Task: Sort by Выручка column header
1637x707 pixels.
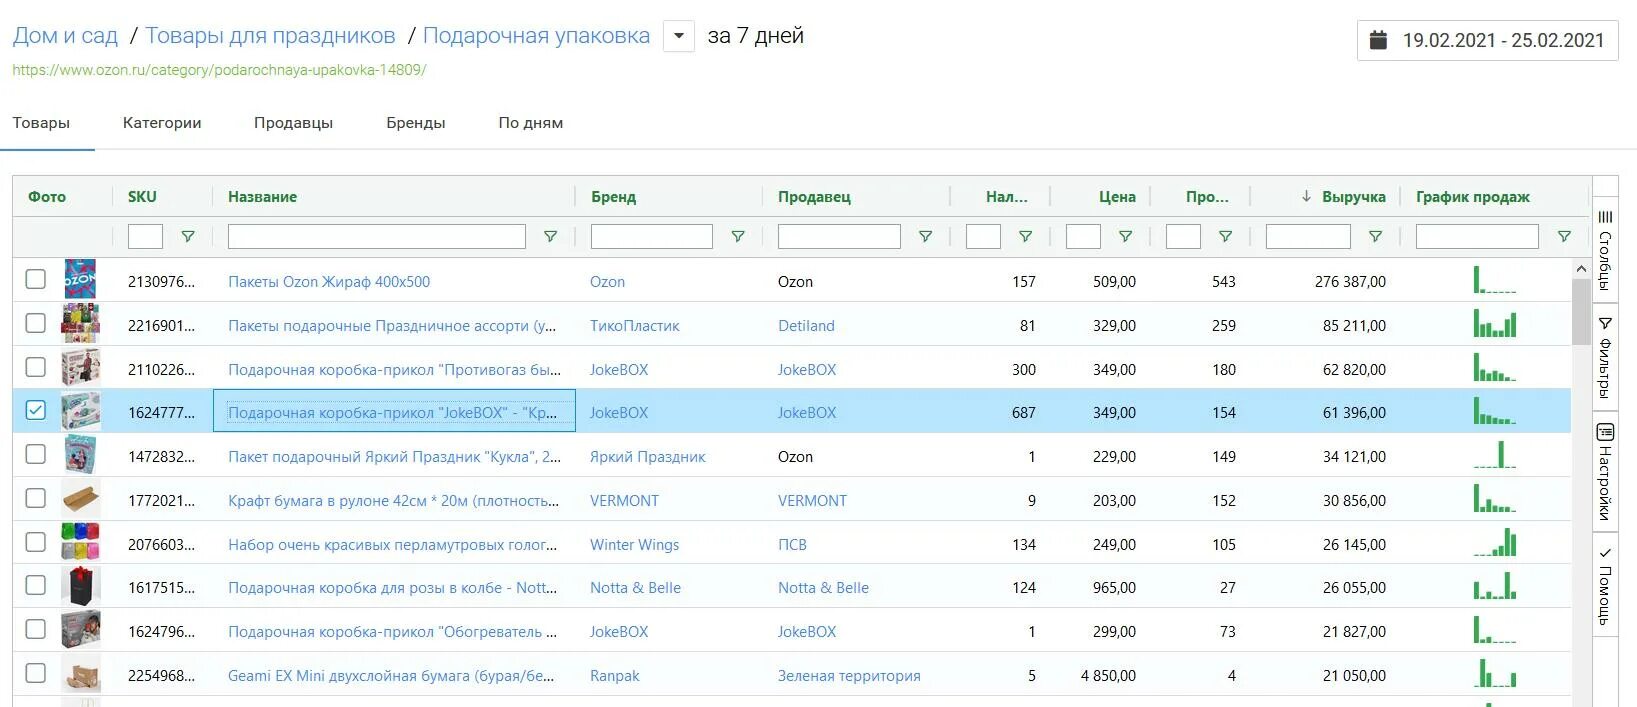Action: click(x=1353, y=197)
